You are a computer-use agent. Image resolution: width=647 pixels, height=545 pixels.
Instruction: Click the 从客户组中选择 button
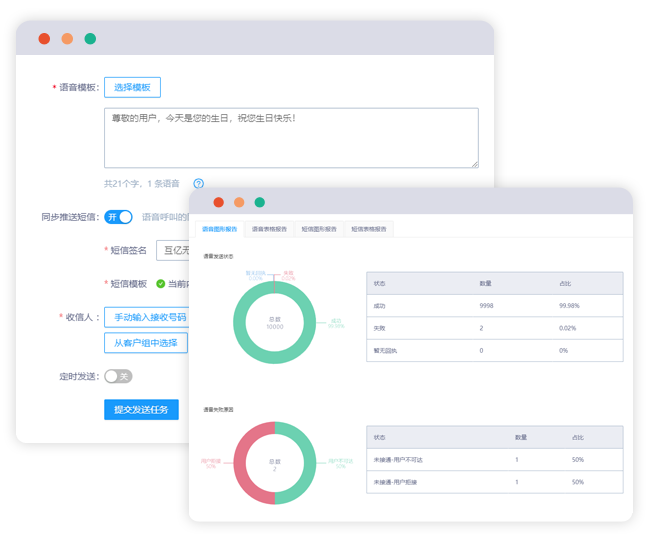145,343
